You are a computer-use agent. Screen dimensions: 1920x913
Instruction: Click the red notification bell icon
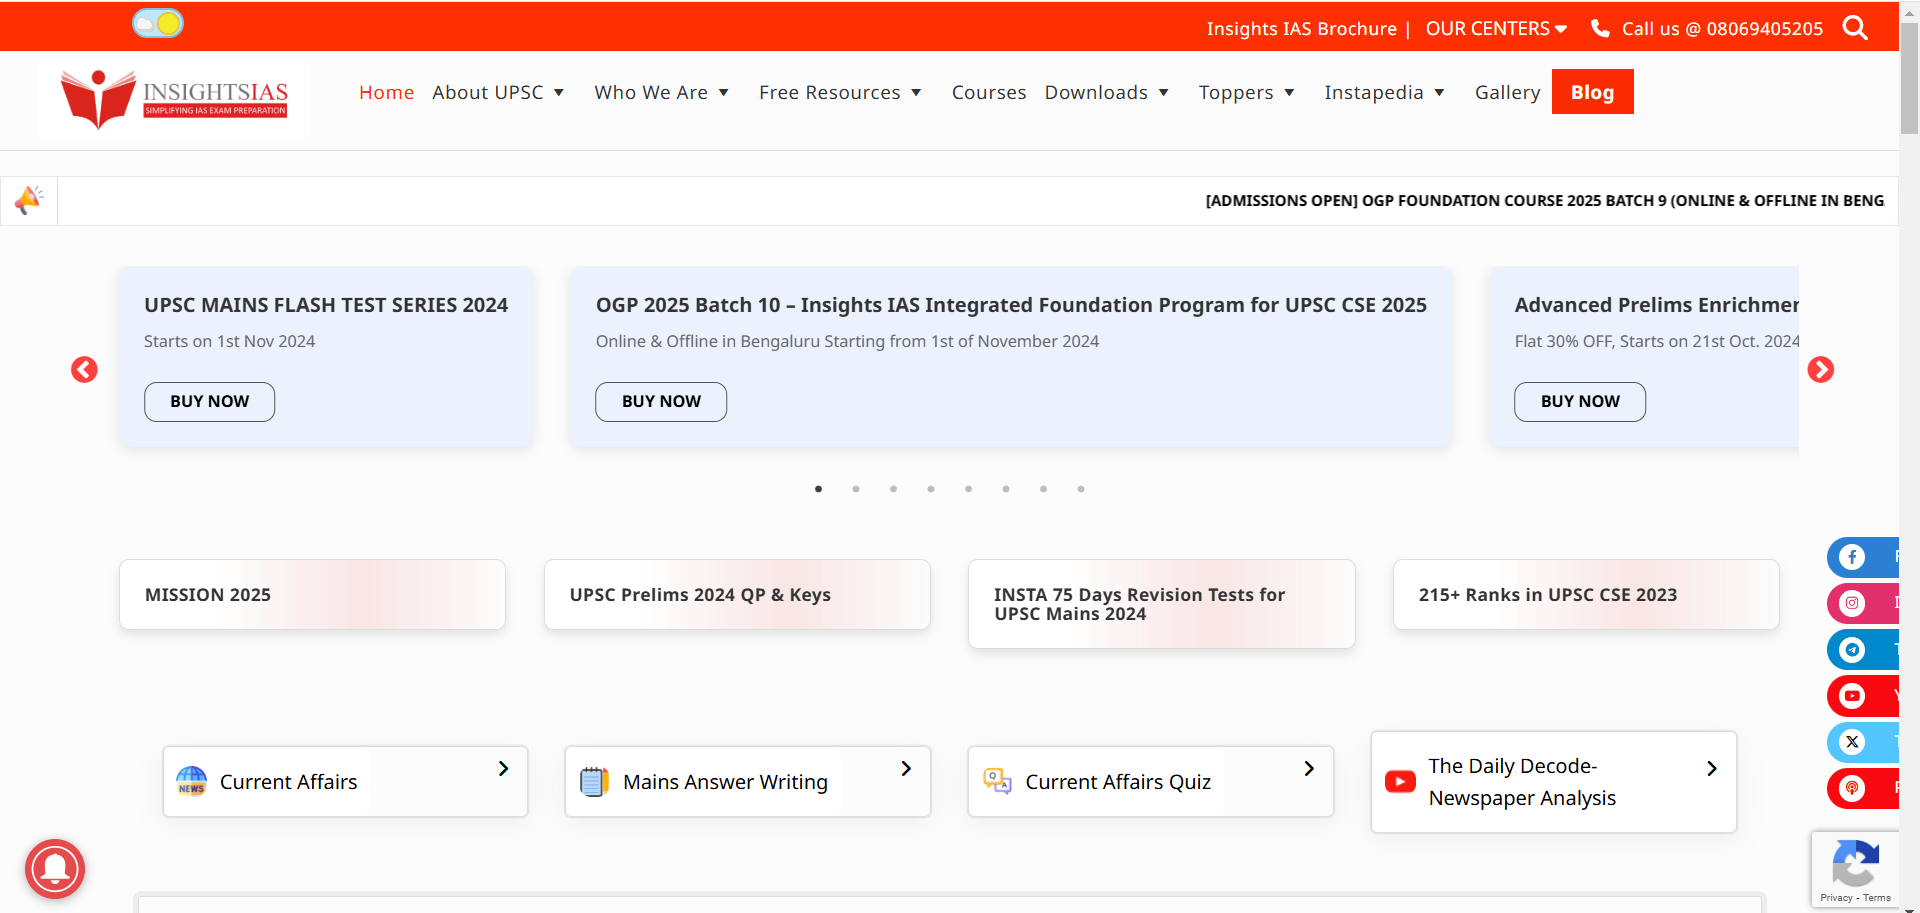[55, 869]
